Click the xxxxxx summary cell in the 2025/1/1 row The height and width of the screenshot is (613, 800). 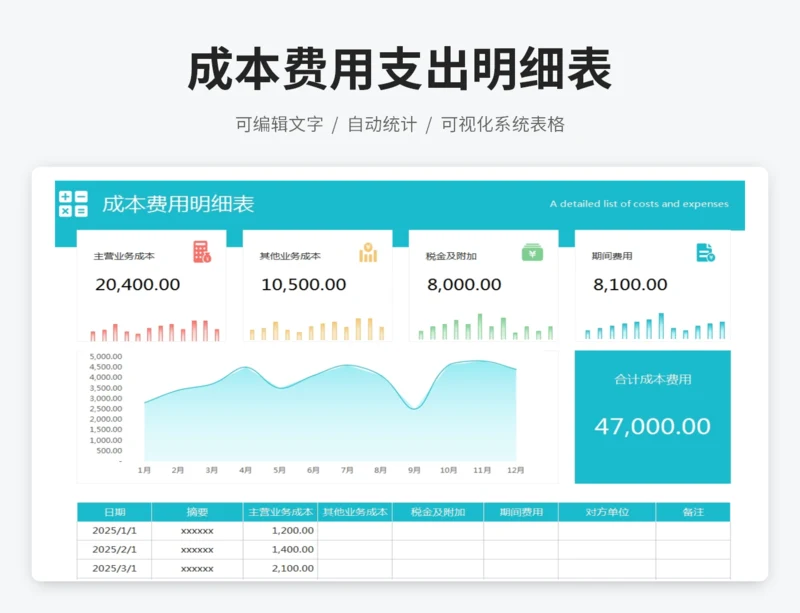click(197, 531)
